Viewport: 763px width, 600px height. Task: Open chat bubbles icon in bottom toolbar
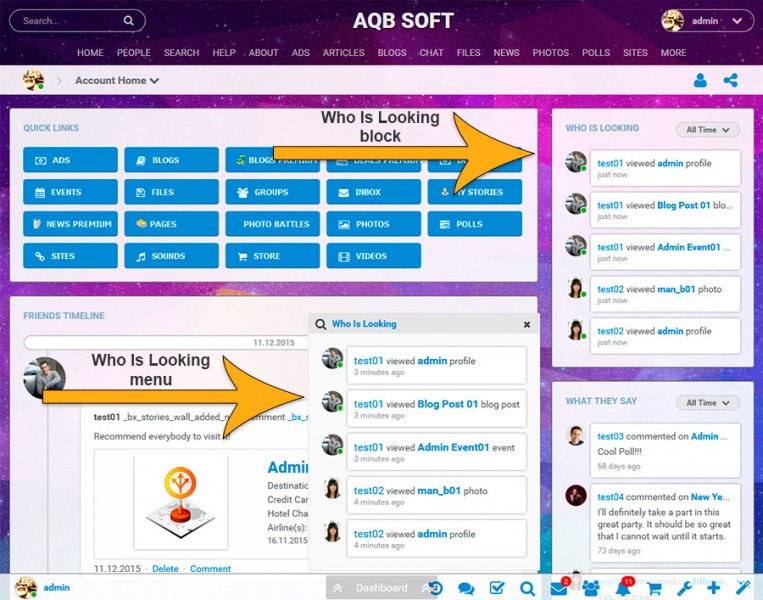[466, 588]
